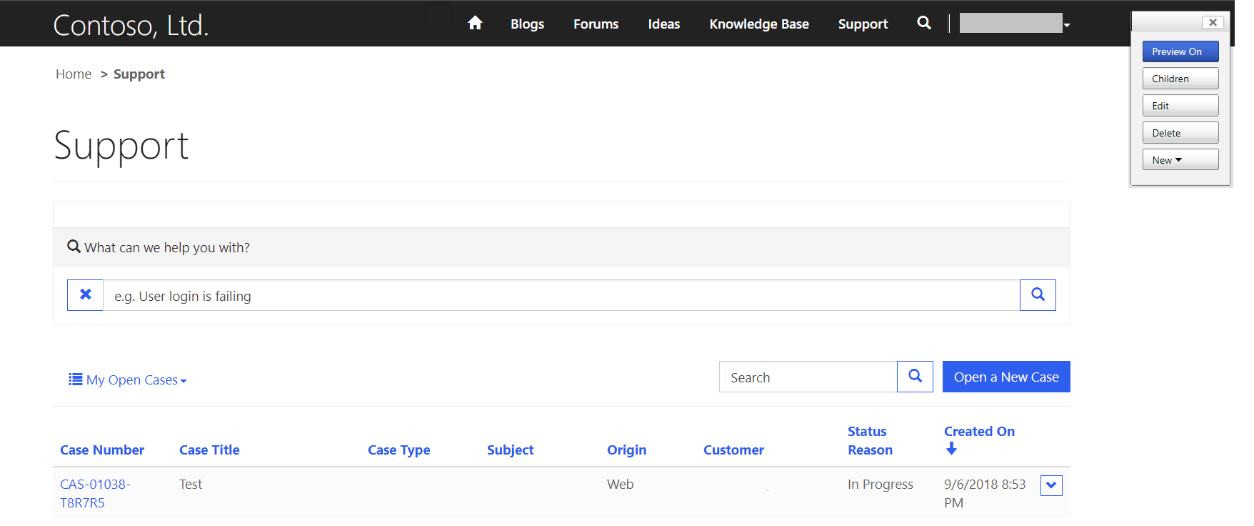1254x526 pixels.
Task: Navigate to Forums
Action: (x=596, y=24)
